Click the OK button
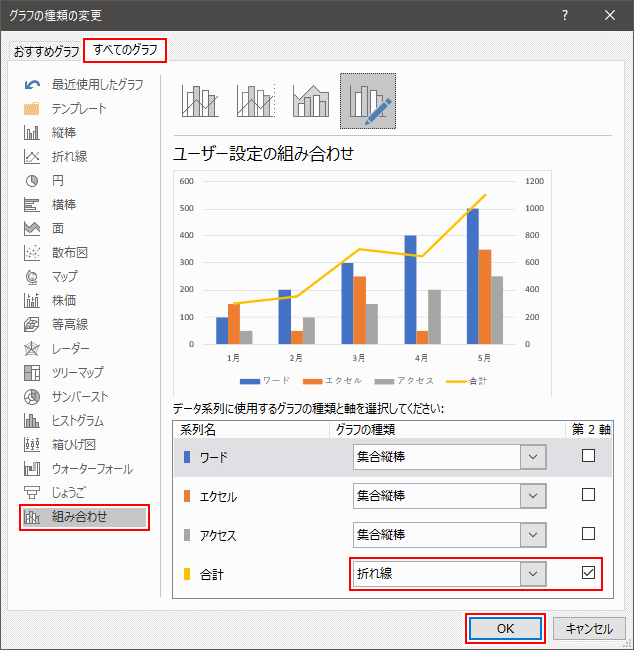The image size is (634, 650). pos(505,629)
